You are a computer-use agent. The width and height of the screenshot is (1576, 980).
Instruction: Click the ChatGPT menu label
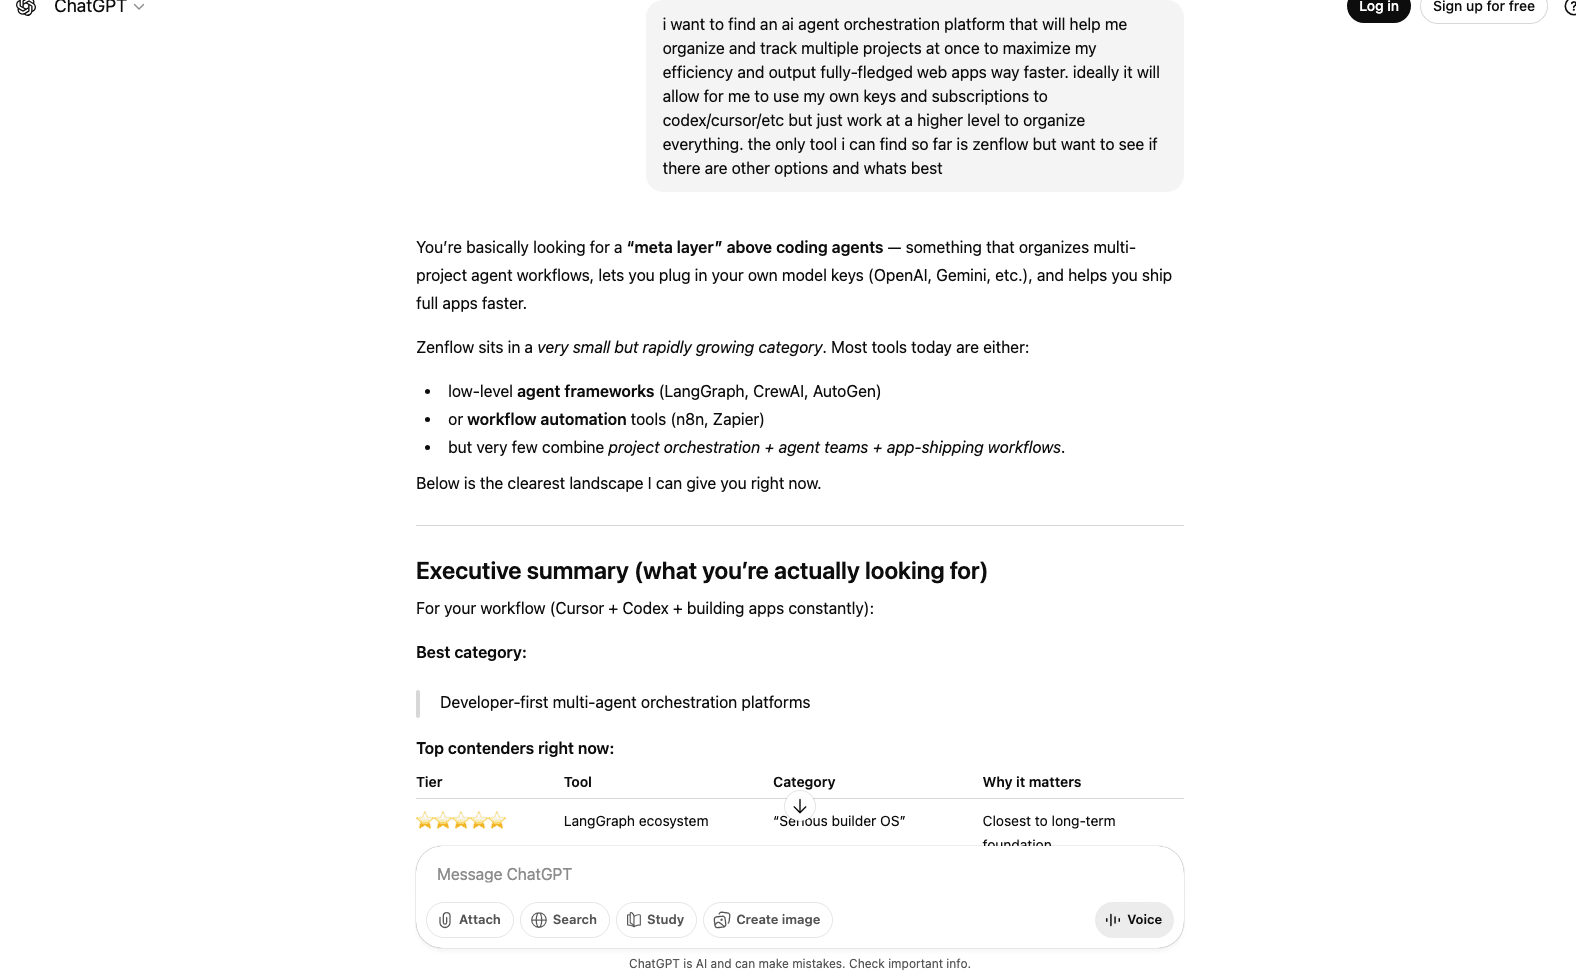click(91, 8)
